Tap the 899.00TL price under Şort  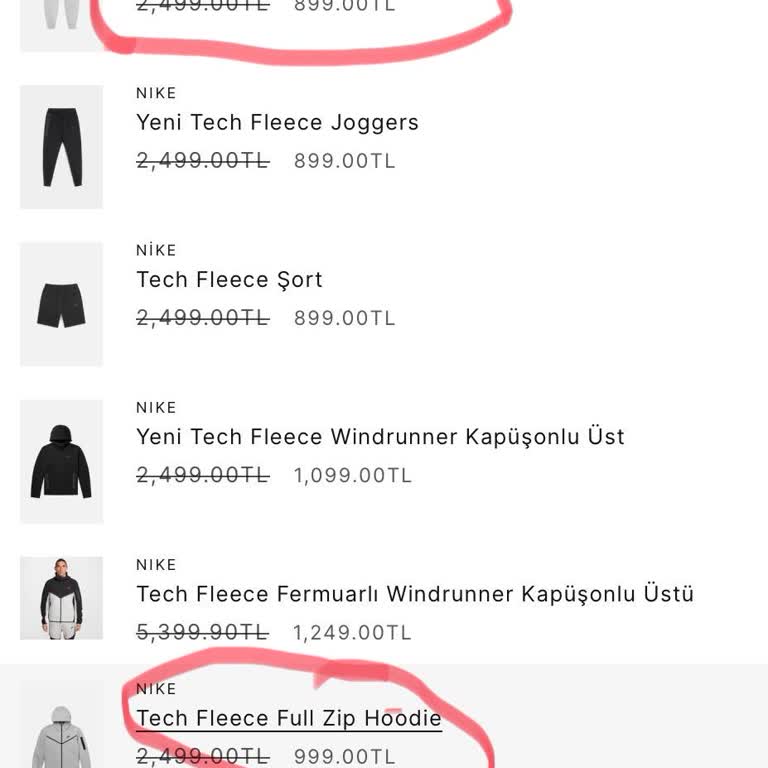pos(344,319)
